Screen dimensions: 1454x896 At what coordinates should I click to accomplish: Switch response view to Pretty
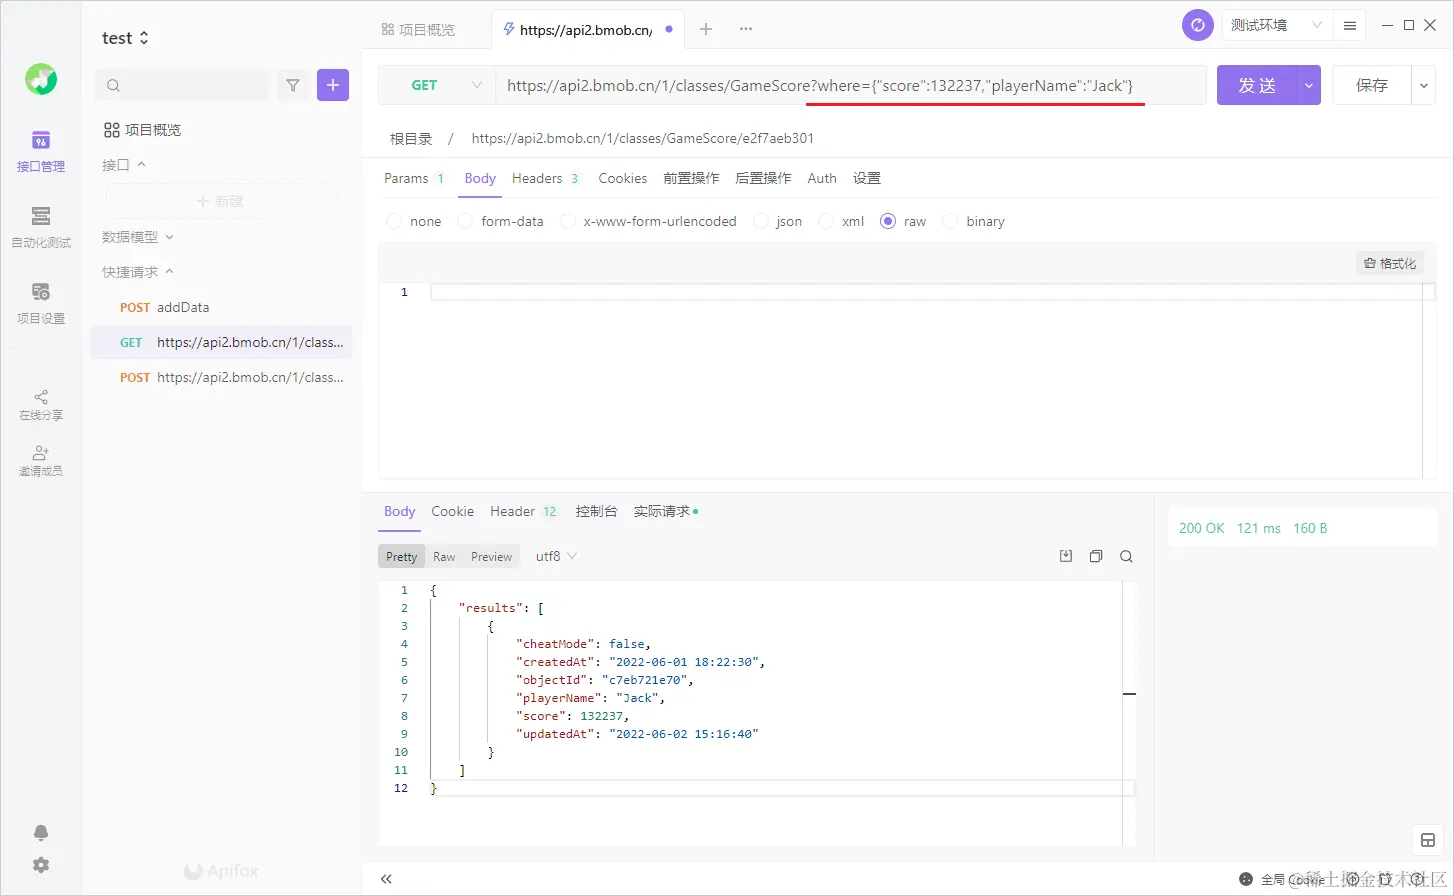tap(401, 556)
